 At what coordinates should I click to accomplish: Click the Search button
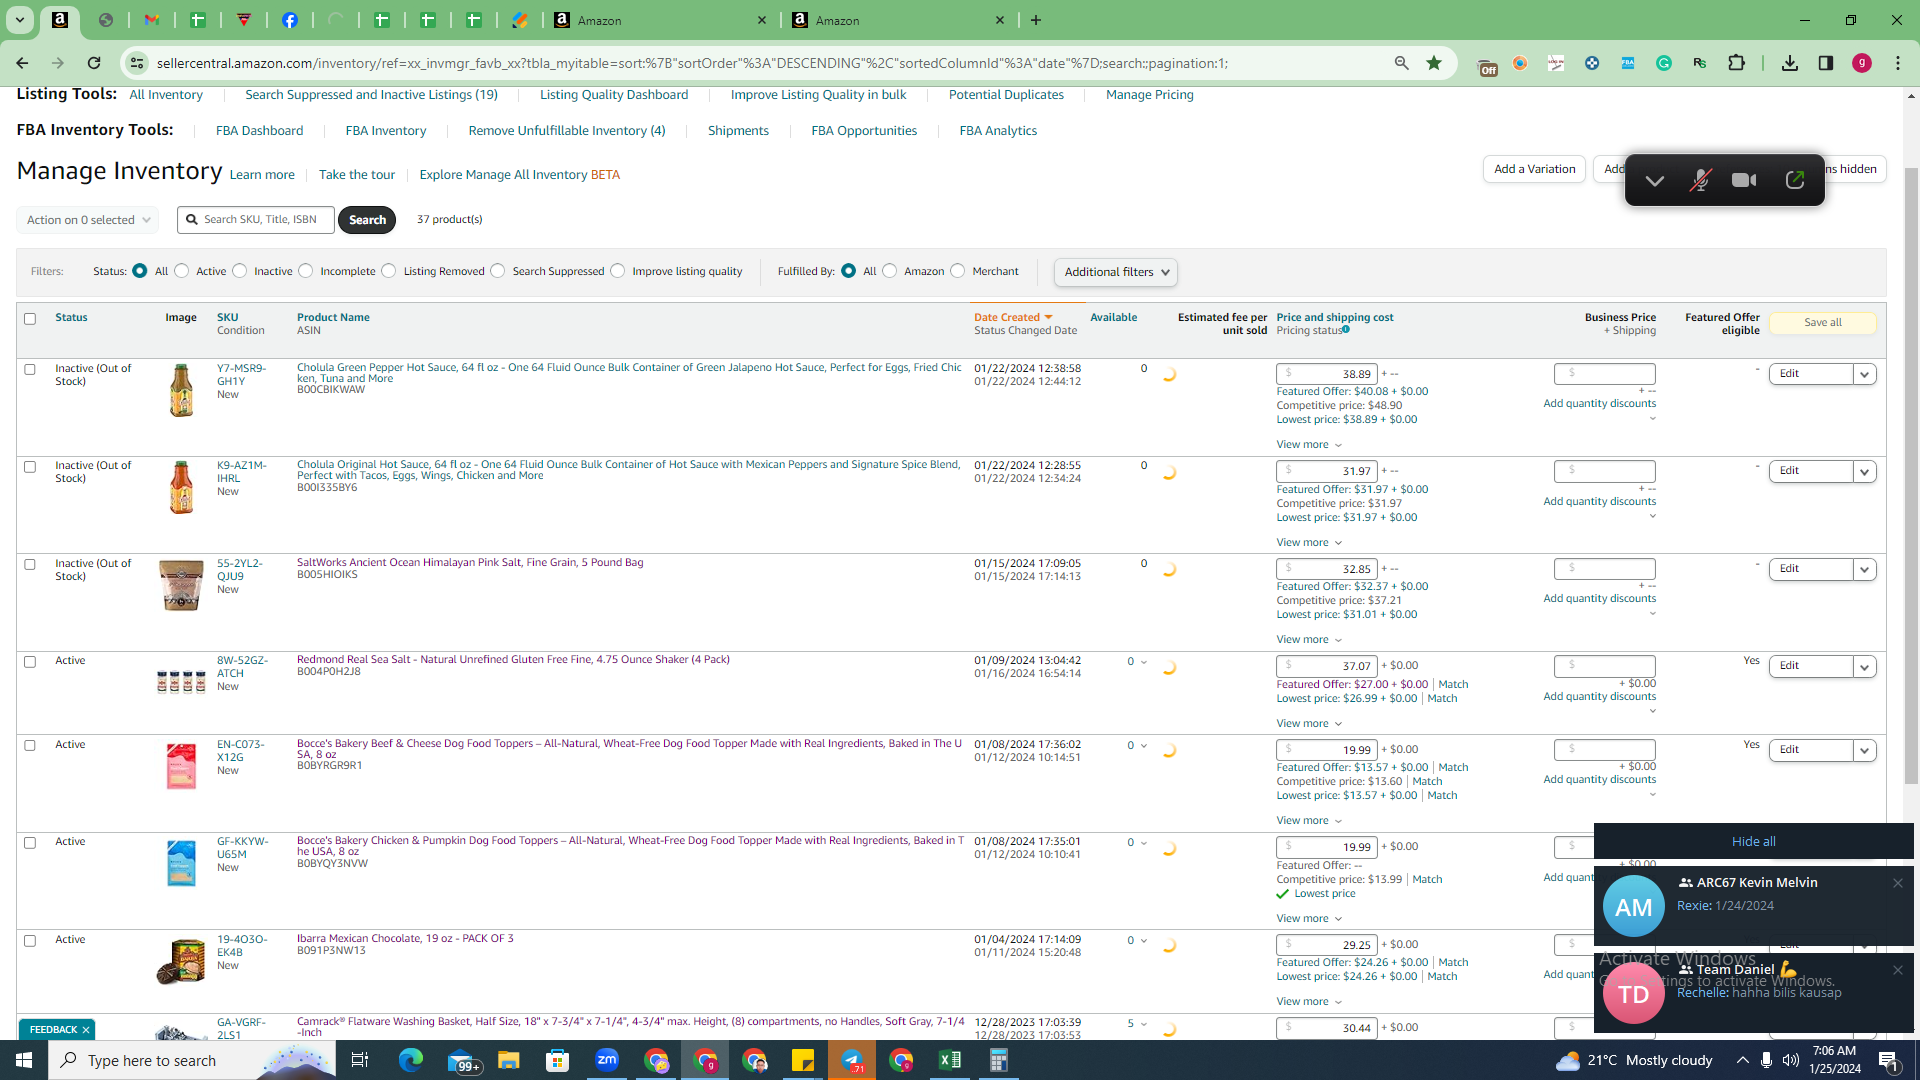(367, 220)
